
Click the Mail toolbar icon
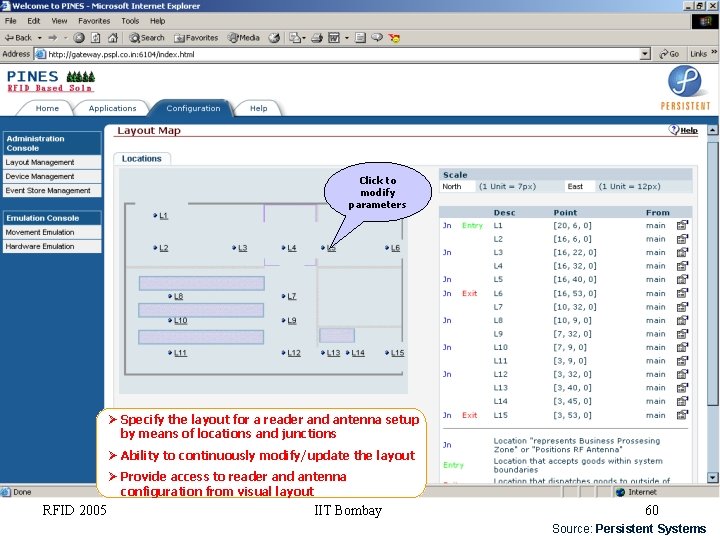pos(297,38)
